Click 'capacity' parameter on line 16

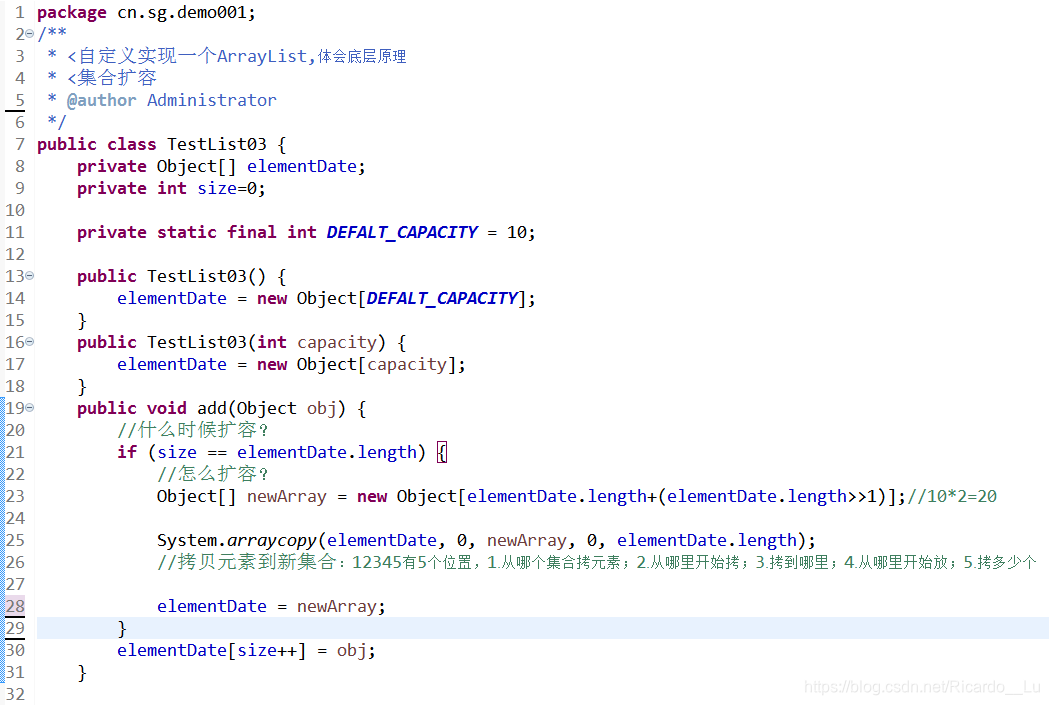337,343
